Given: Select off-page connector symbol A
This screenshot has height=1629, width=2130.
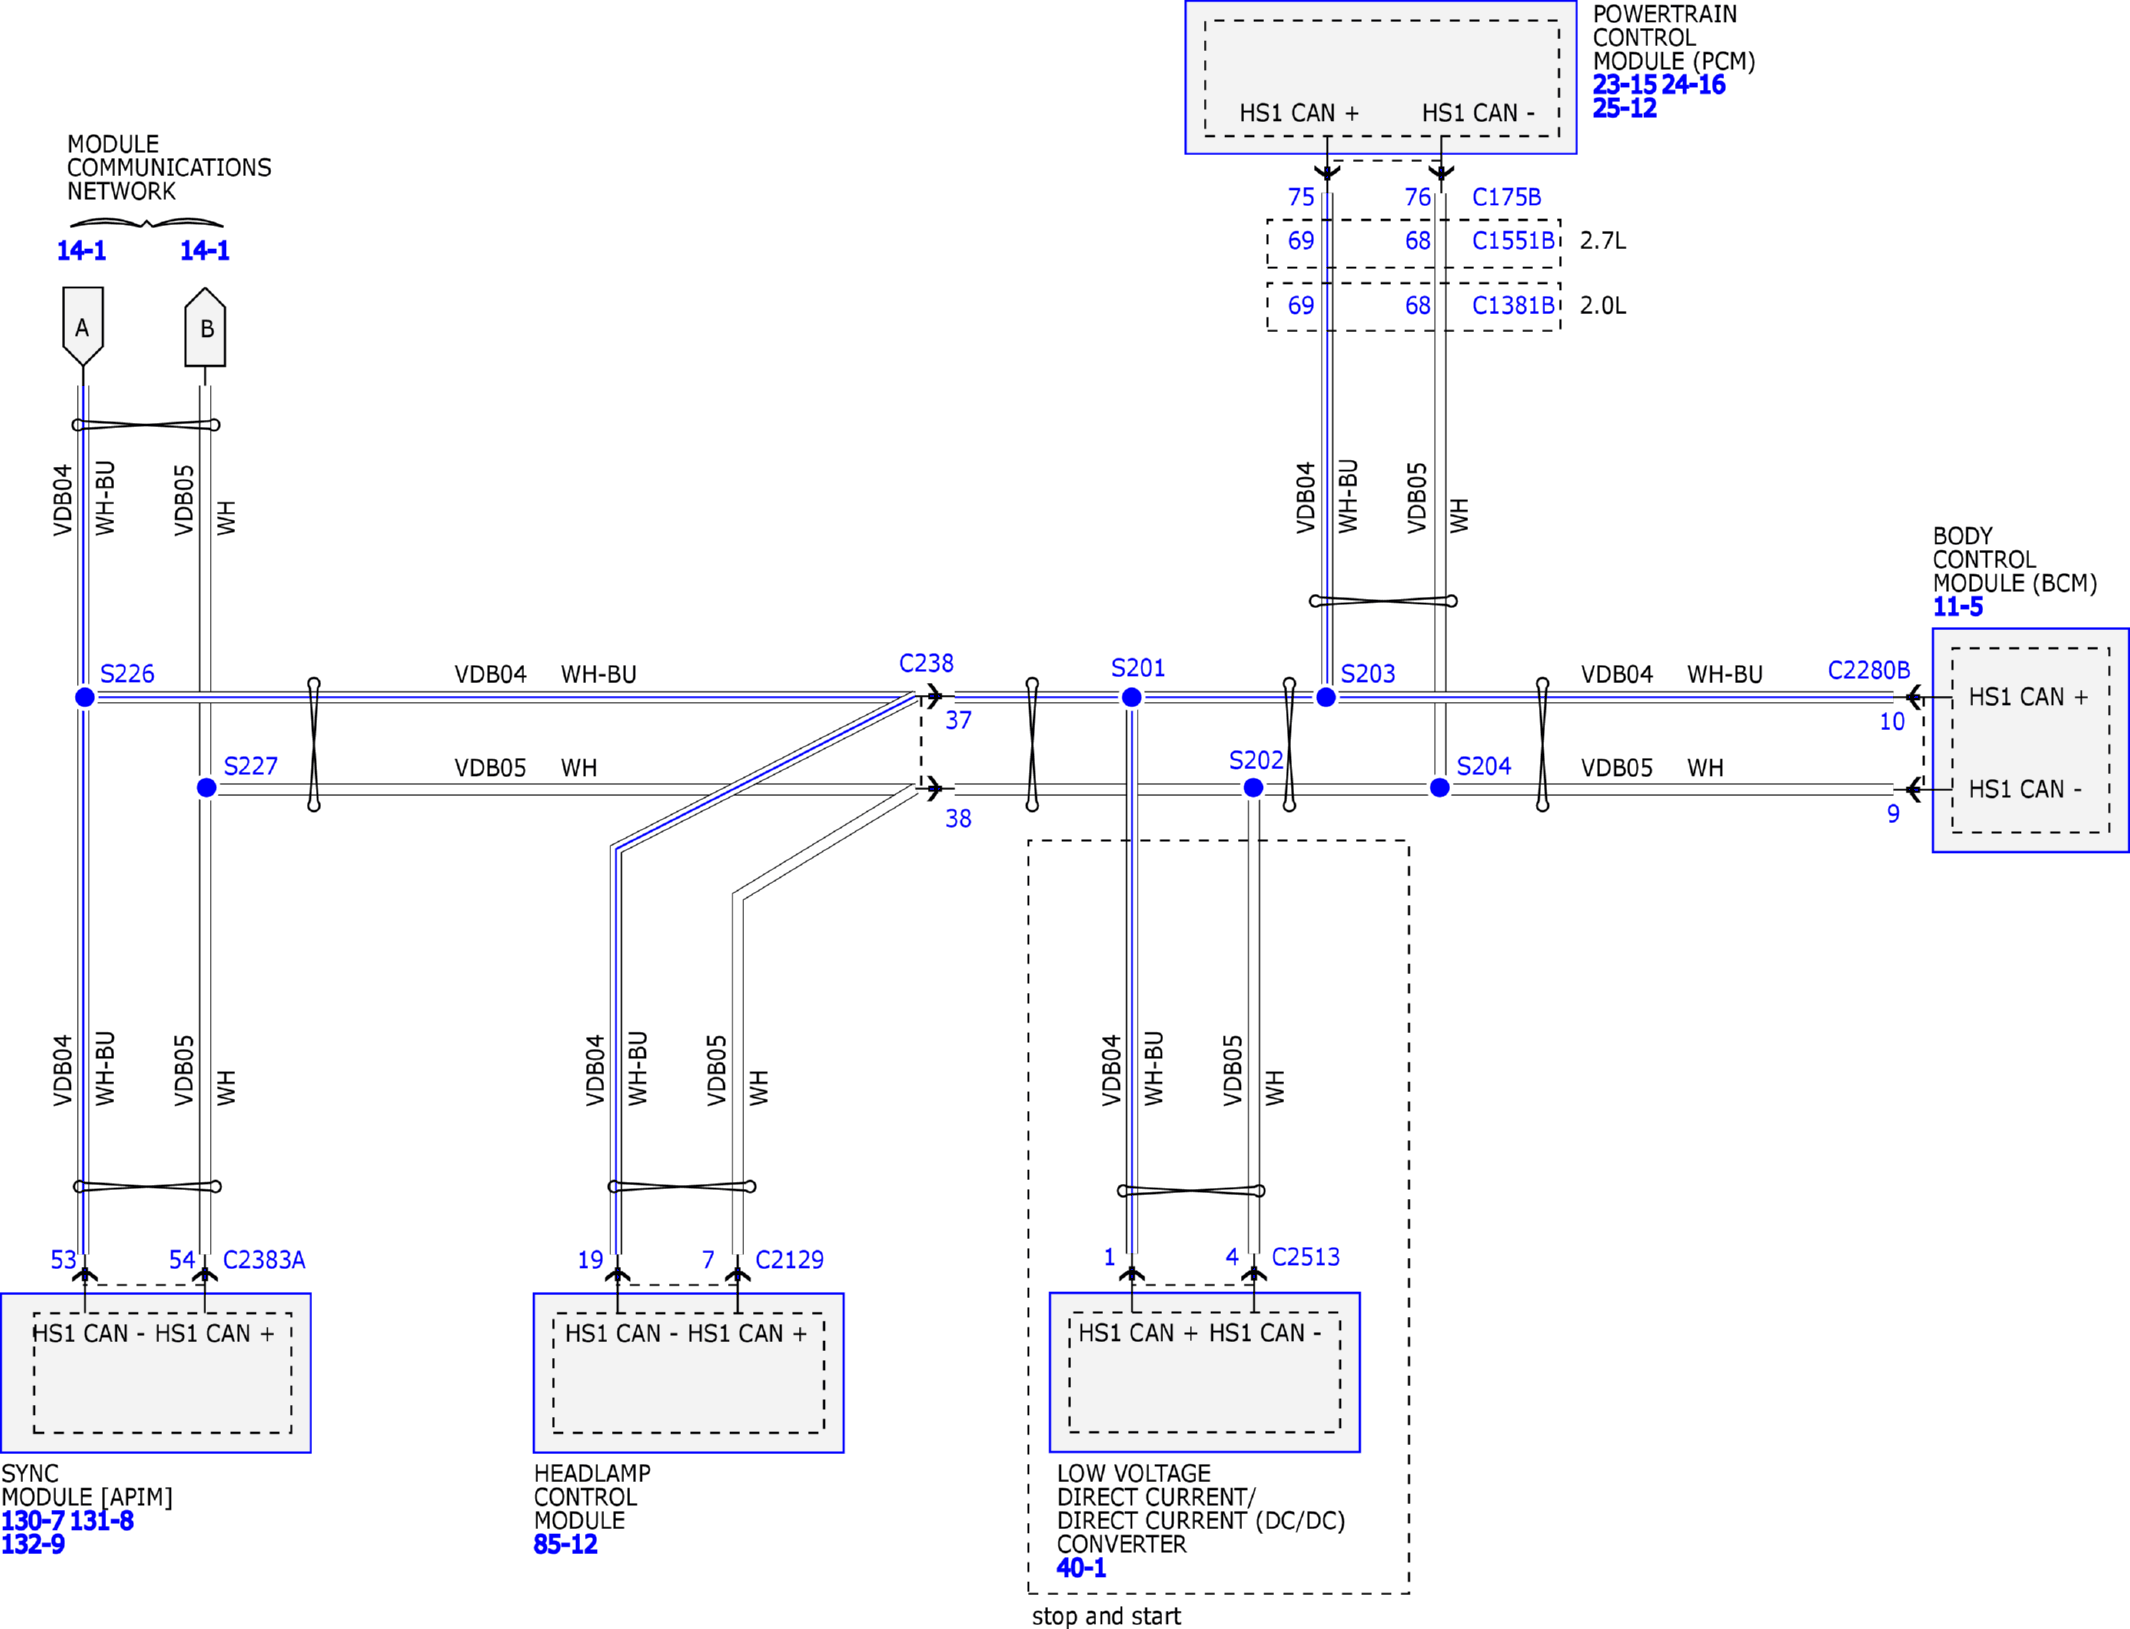Looking at the screenshot, I should click(83, 327).
